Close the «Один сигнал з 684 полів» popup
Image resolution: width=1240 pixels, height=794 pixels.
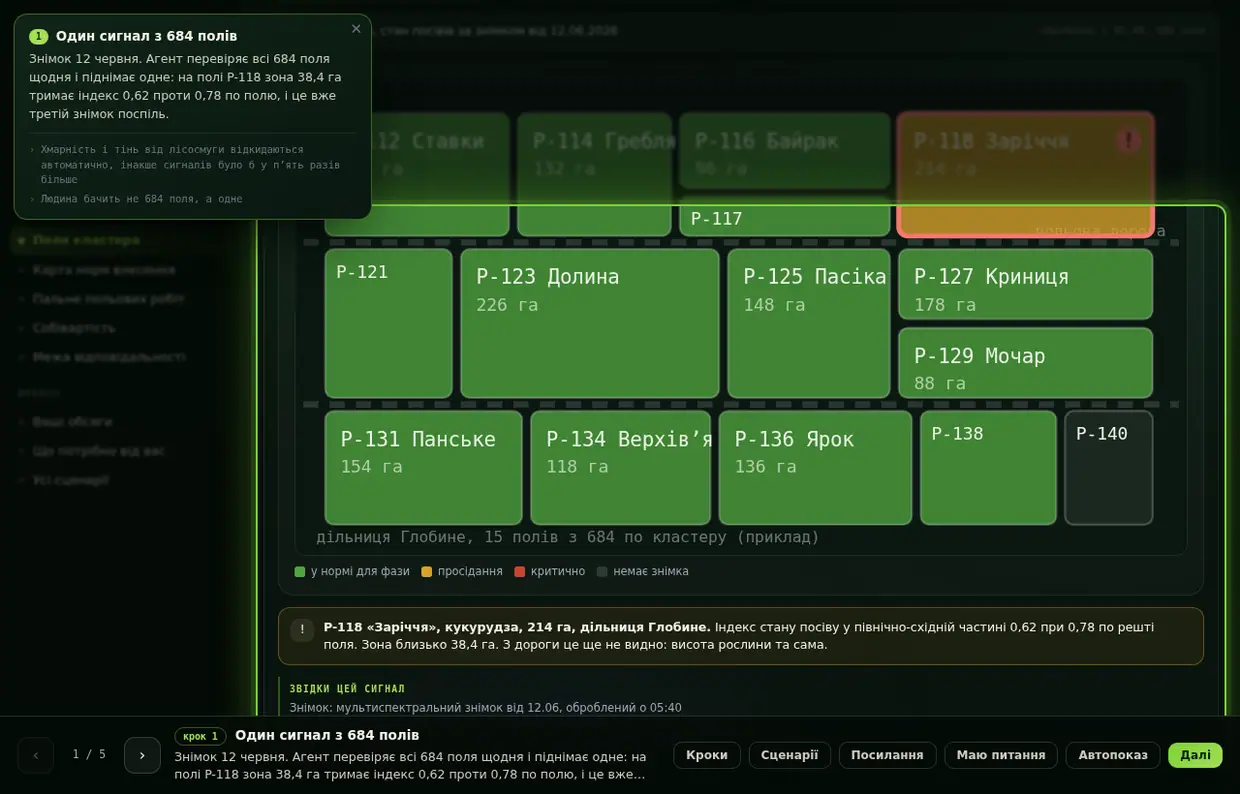(356, 29)
